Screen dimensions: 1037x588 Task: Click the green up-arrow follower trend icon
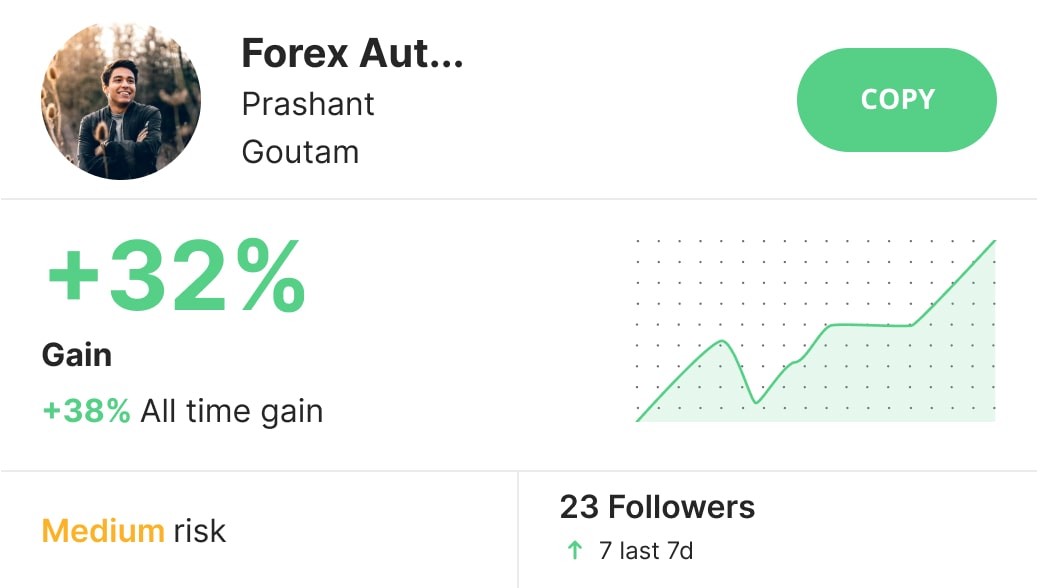coord(574,550)
